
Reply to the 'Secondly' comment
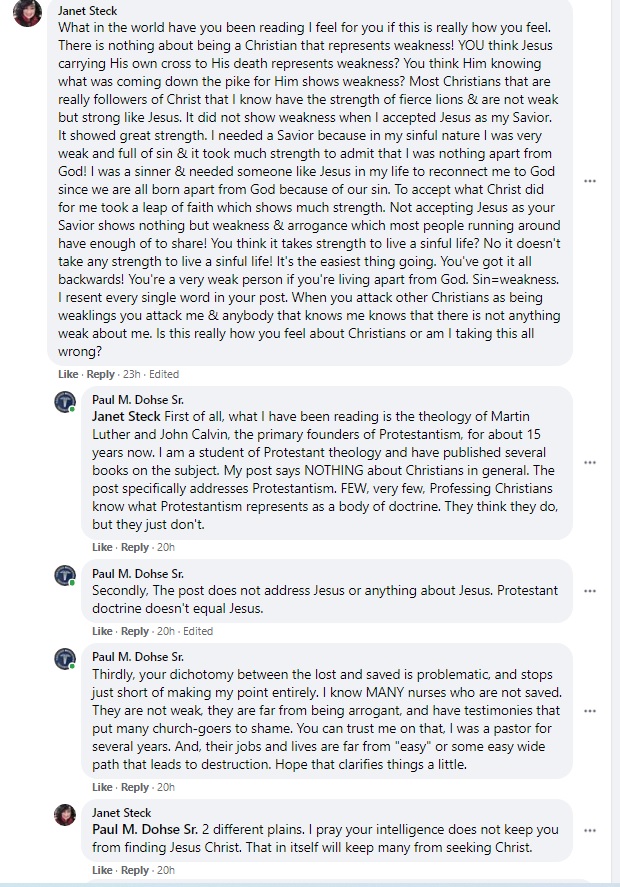click(x=135, y=631)
